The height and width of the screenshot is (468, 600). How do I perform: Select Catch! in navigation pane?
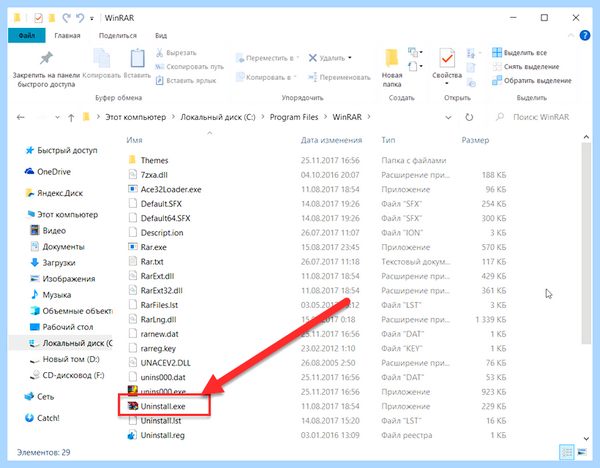click(x=42, y=418)
